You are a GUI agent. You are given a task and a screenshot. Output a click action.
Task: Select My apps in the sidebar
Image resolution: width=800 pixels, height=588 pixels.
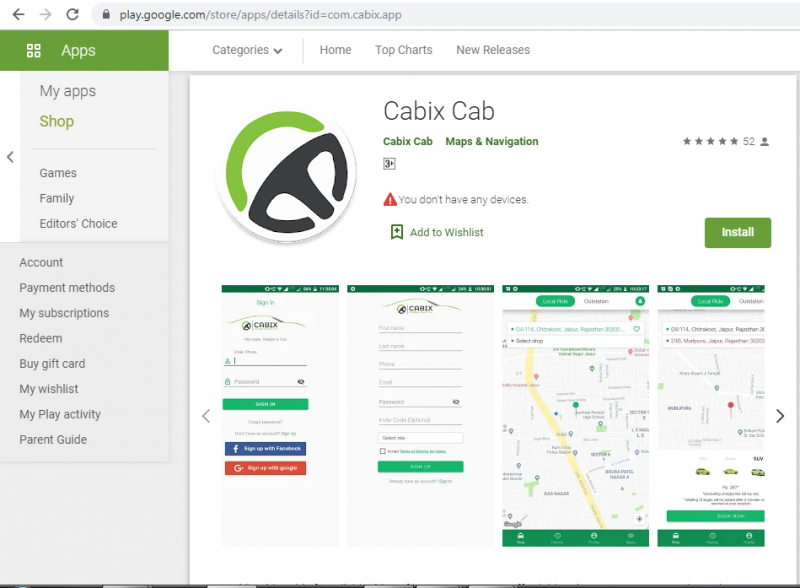[x=68, y=91]
